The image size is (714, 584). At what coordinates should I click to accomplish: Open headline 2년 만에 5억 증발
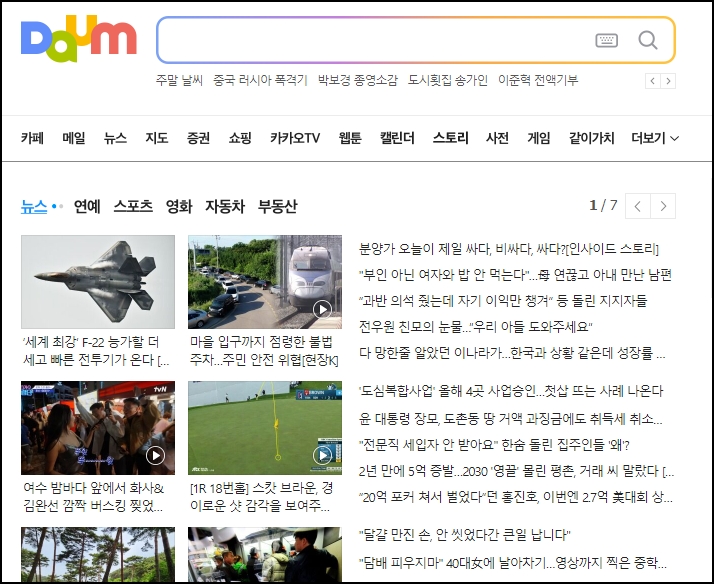[516, 471]
